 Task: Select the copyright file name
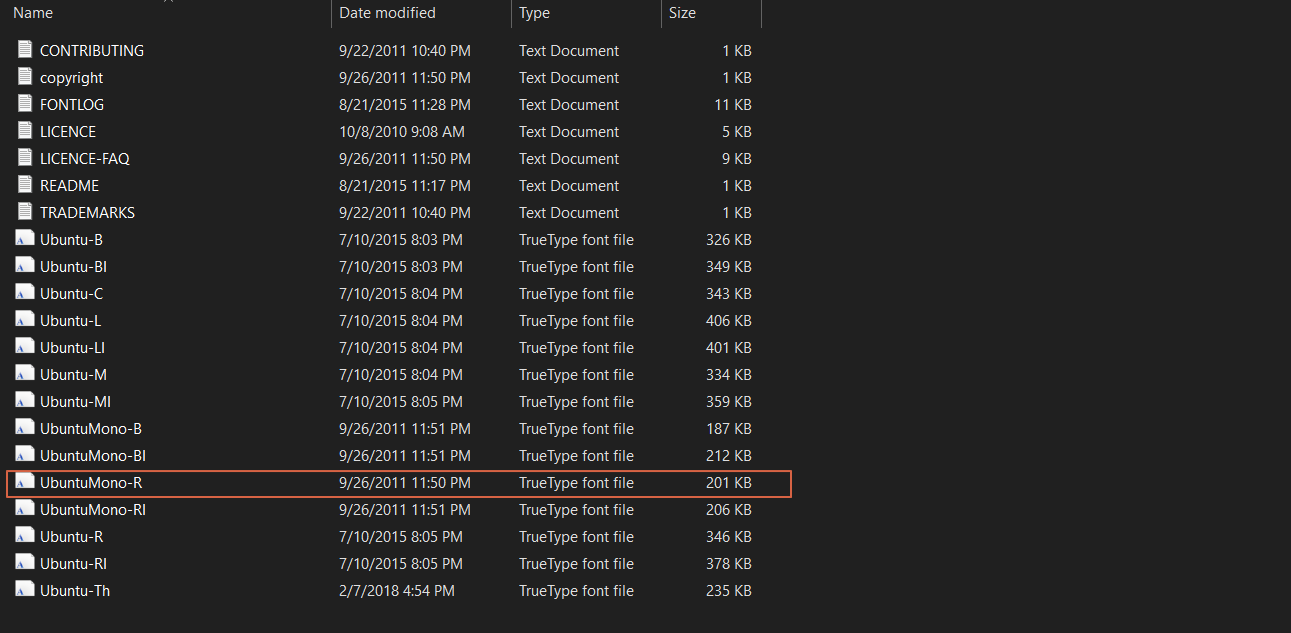pyautogui.click(x=71, y=77)
